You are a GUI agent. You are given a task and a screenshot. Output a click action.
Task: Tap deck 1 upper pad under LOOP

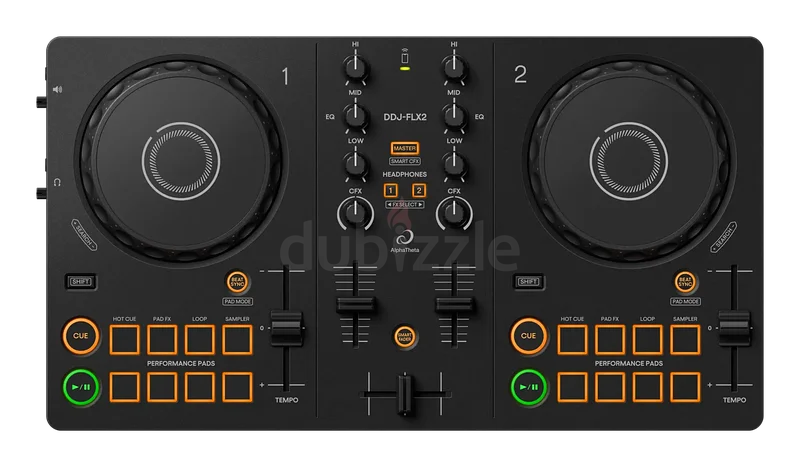[x=199, y=339]
